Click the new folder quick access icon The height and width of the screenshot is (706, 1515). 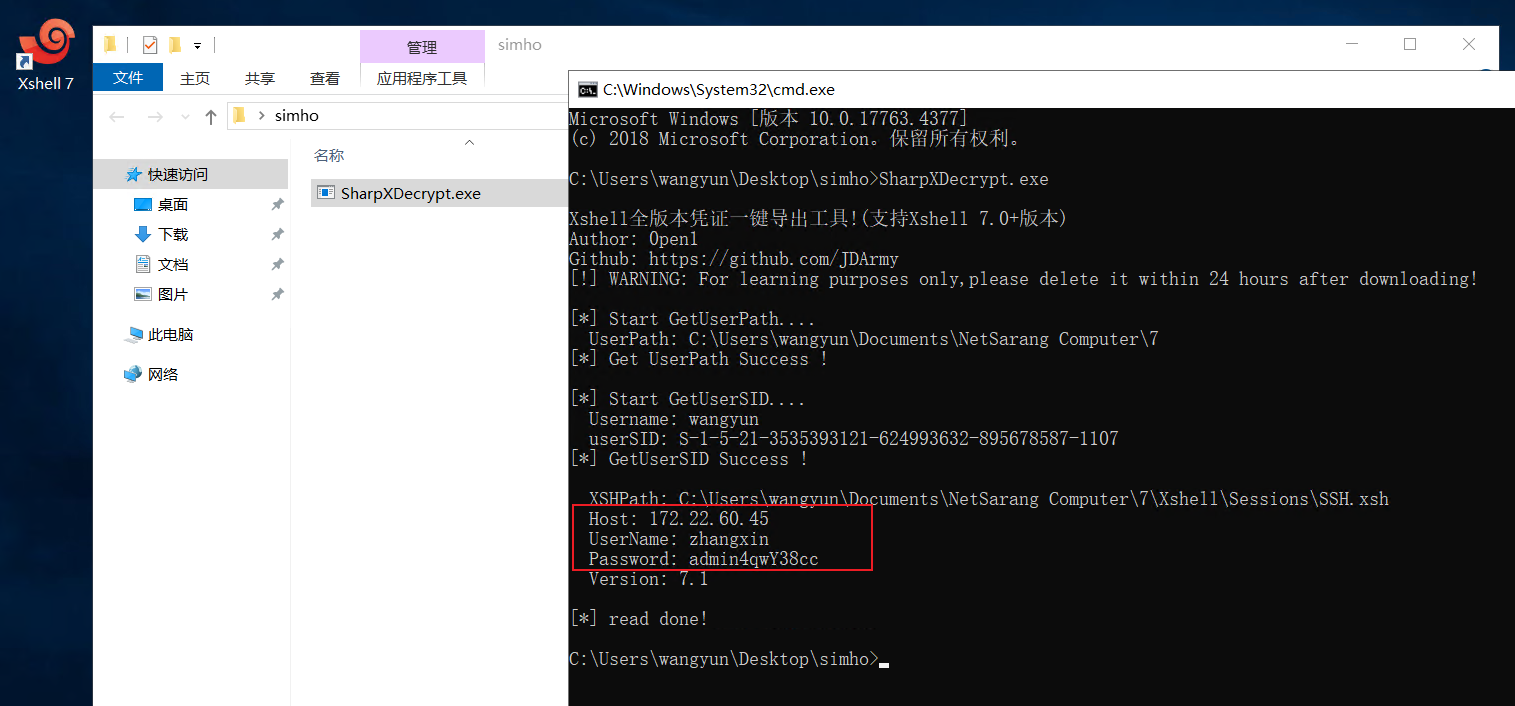coord(175,45)
